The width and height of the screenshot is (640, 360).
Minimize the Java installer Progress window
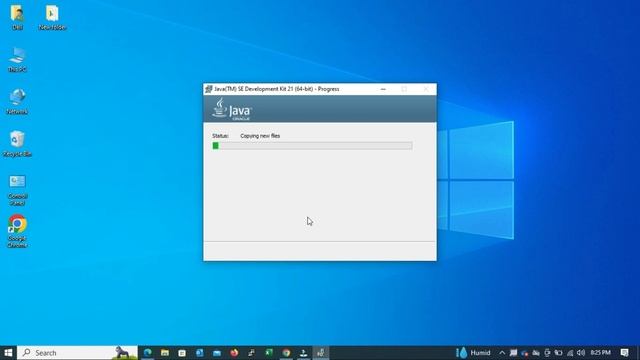(383, 89)
